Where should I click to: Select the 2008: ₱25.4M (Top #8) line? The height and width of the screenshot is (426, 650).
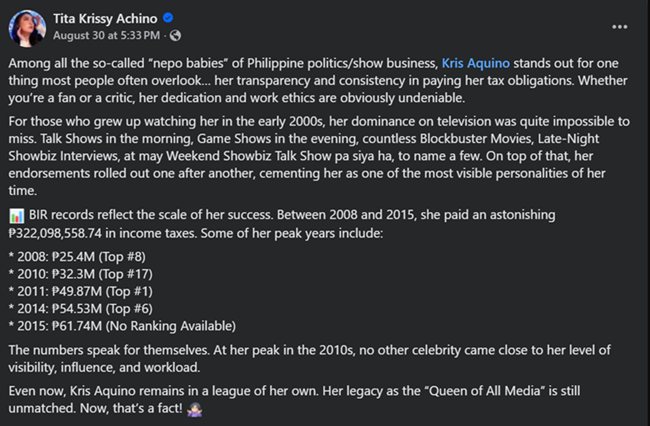(77, 257)
